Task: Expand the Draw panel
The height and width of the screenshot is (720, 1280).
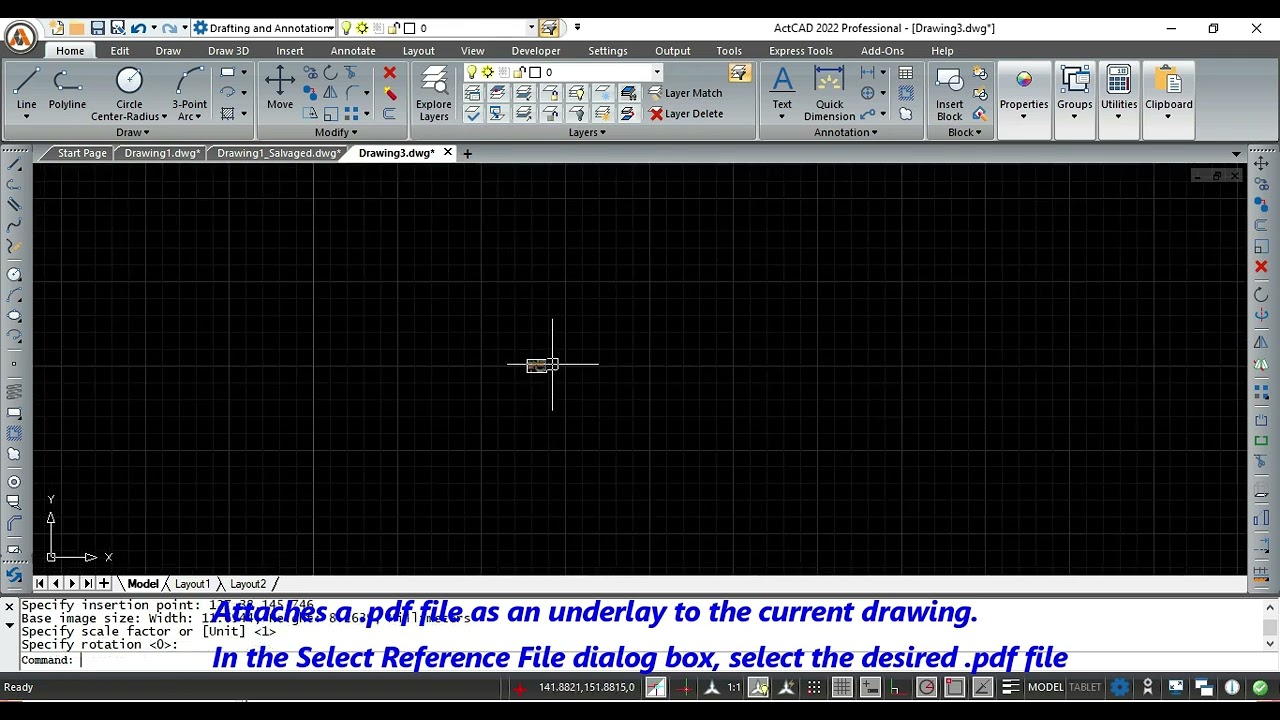Action: point(132,132)
